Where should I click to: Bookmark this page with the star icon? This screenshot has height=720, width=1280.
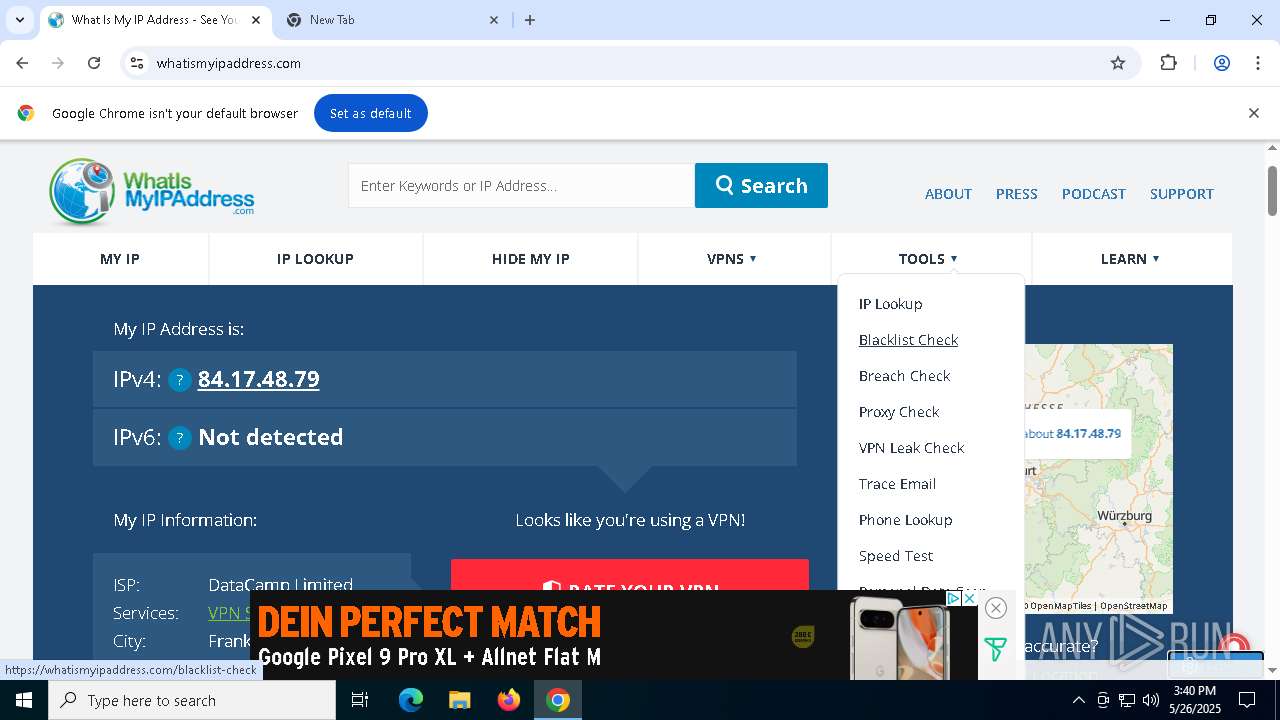[x=1118, y=63]
